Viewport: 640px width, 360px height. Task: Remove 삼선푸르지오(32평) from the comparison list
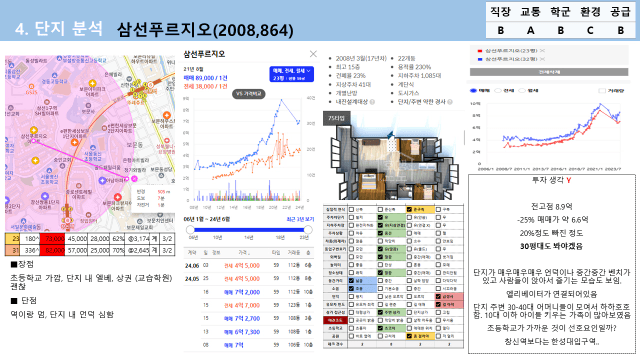pyautogui.click(x=542, y=59)
